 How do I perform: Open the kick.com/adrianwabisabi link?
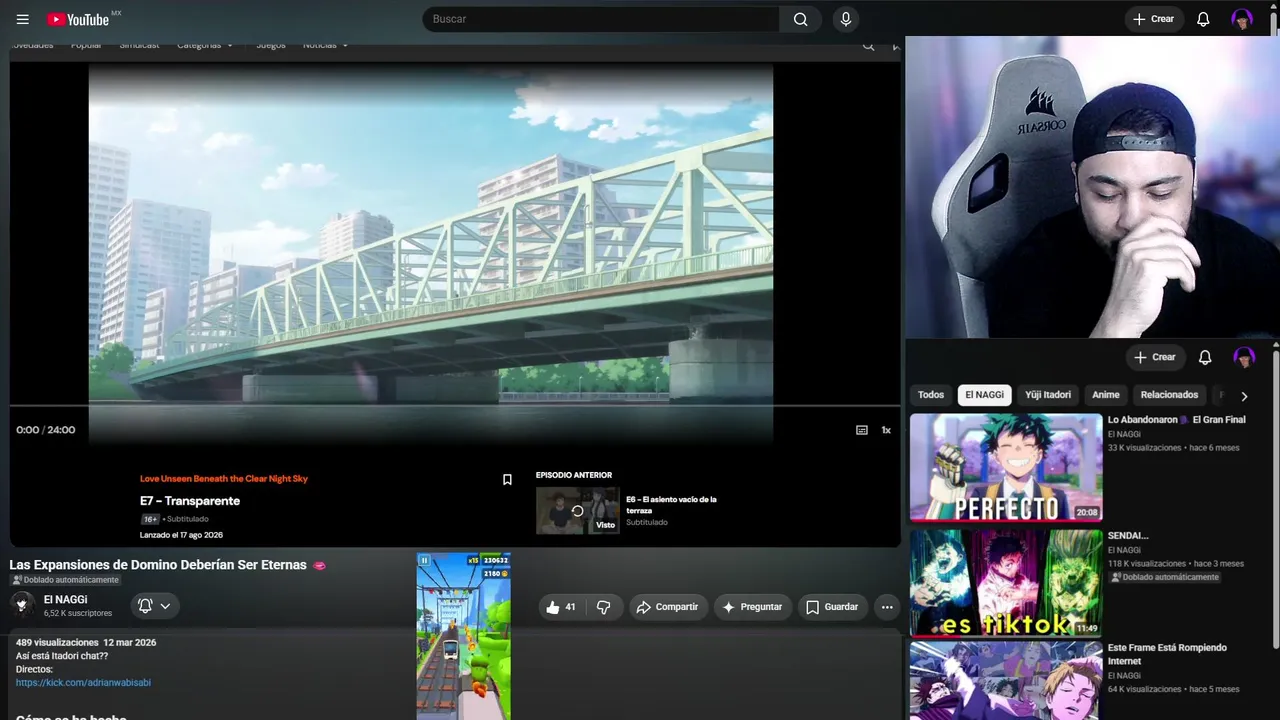pyautogui.click(x=83, y=683)
